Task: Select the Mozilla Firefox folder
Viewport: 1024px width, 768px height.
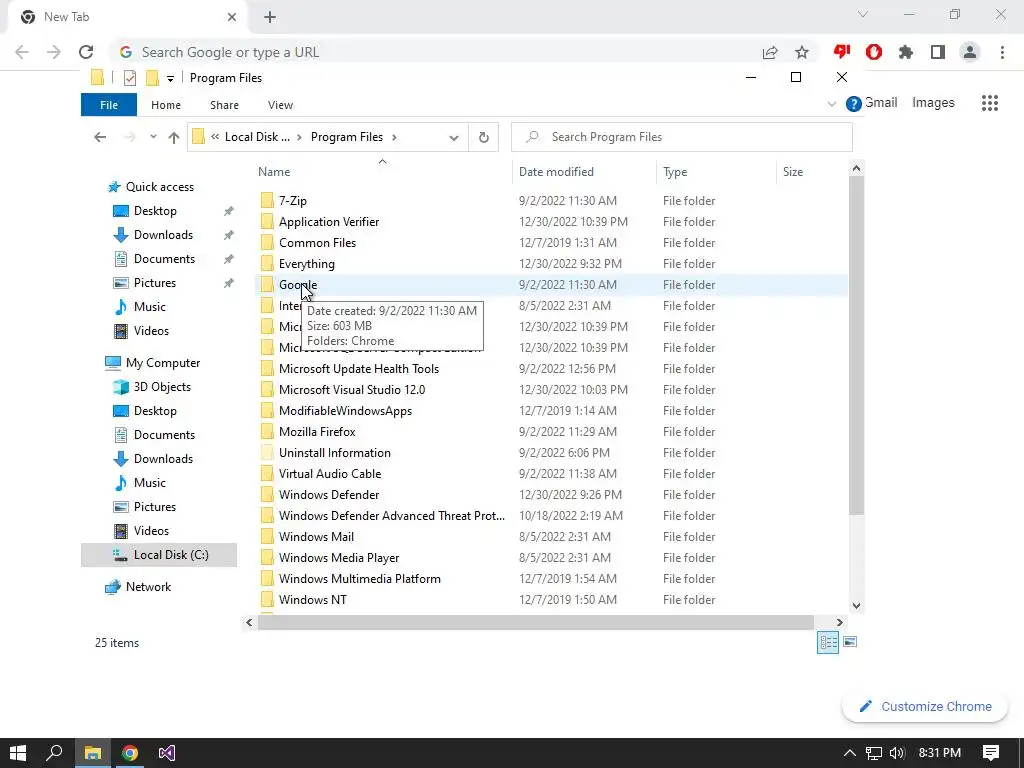Action: [317, 432]
